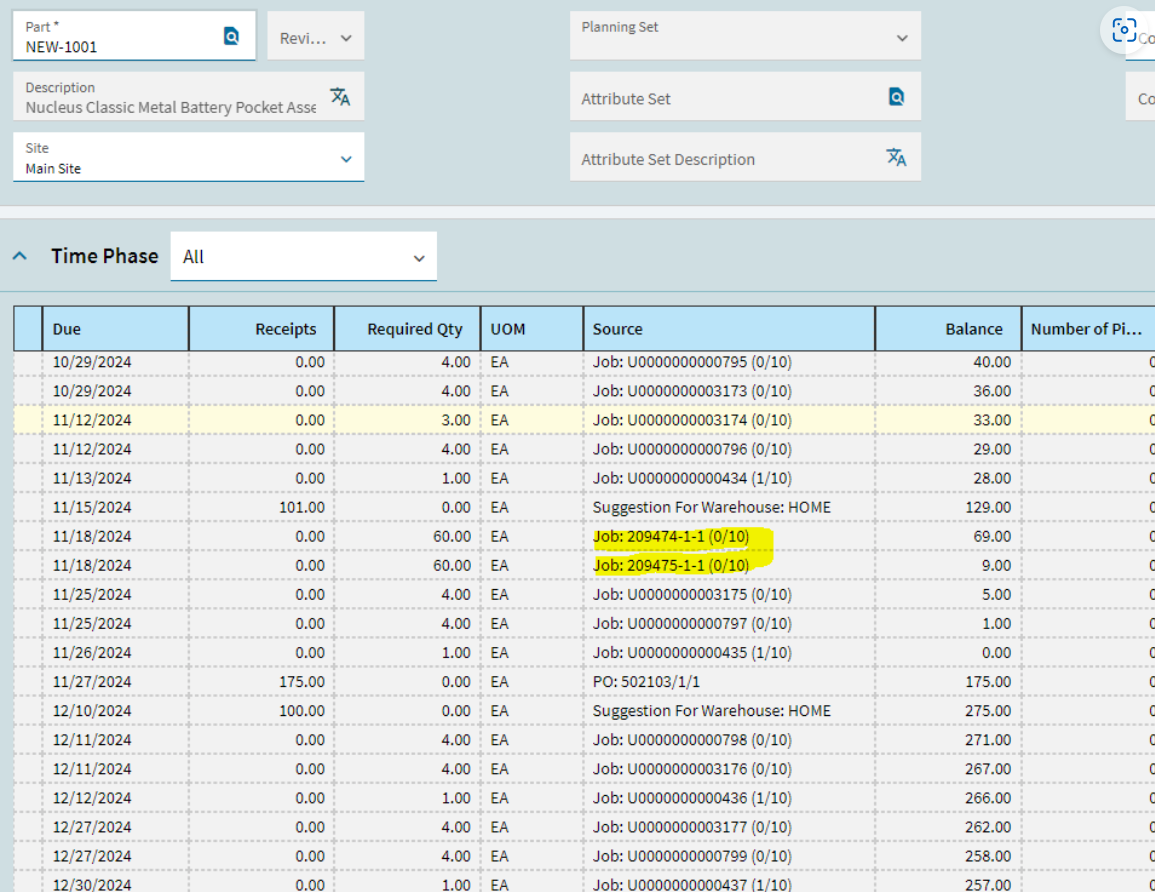Click receipts value 100.00
Viewport: 1155px width, 892px height.
pyautogui.click(x=301, y=710)
